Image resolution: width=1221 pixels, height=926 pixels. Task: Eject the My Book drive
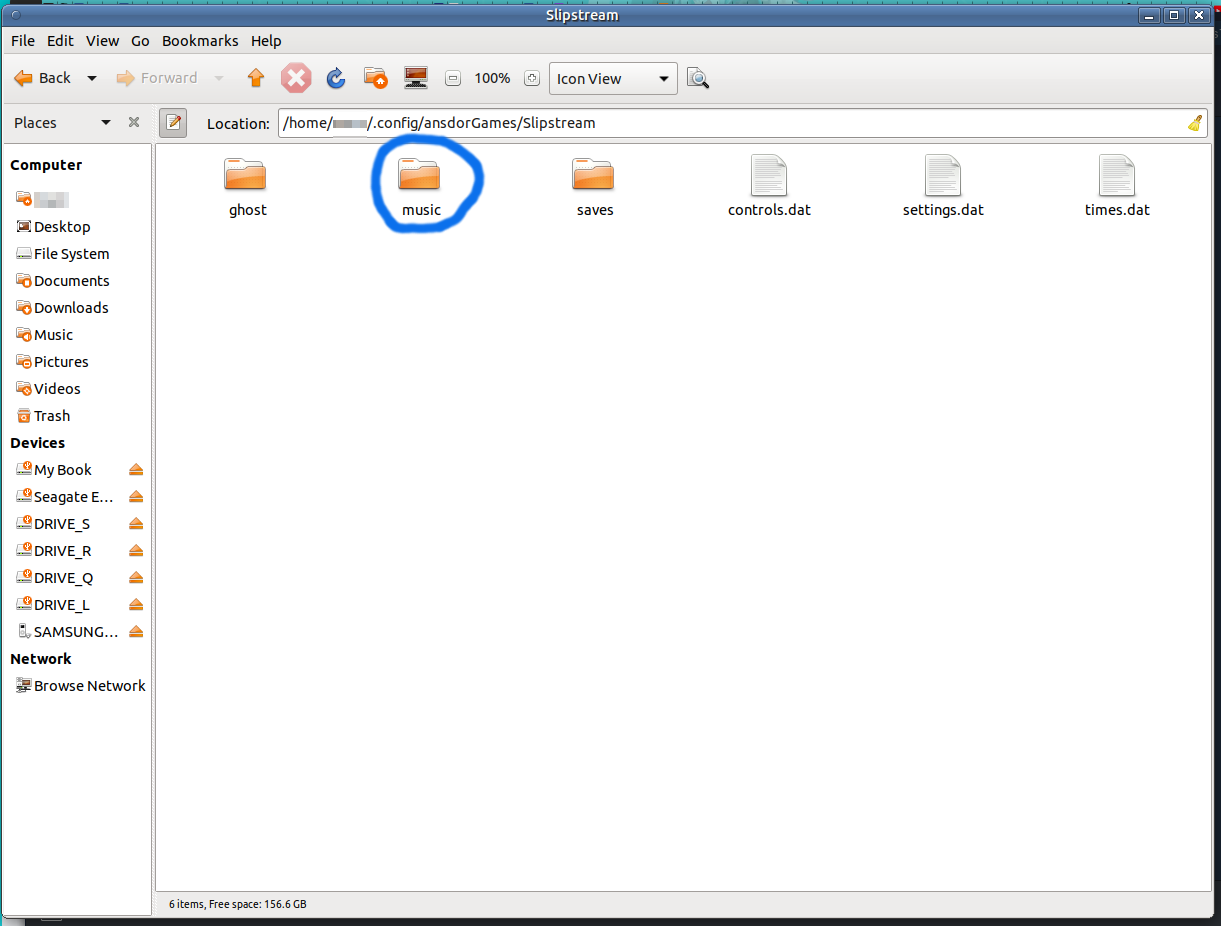[x=136, y=470]
